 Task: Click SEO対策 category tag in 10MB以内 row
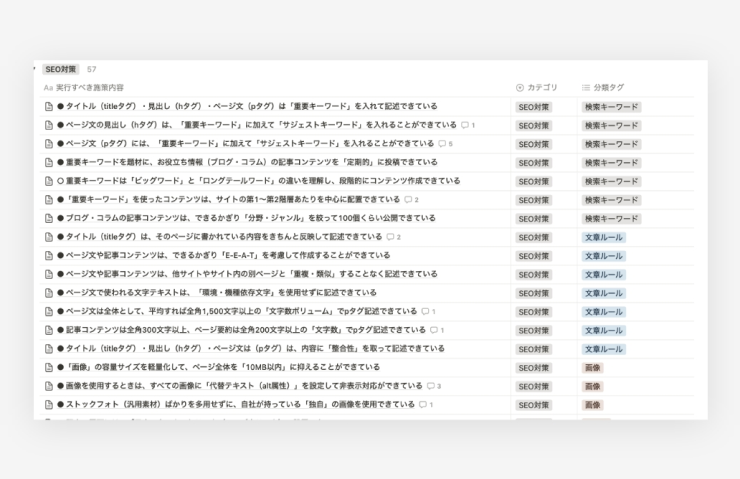click(534, 368)
